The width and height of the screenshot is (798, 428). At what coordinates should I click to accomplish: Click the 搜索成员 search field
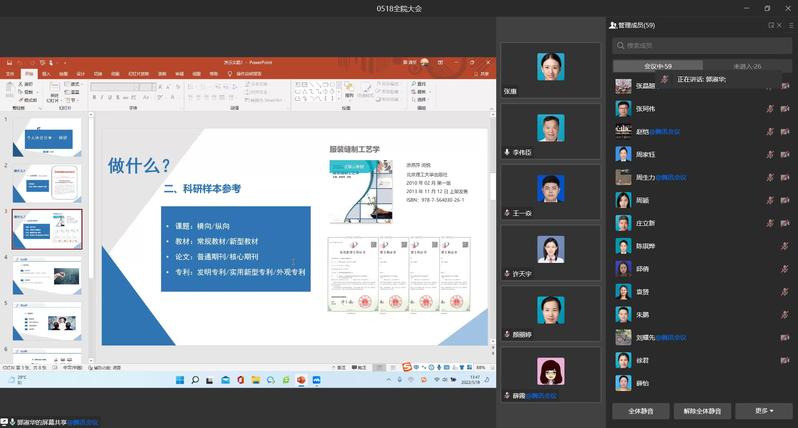[700, 45]
